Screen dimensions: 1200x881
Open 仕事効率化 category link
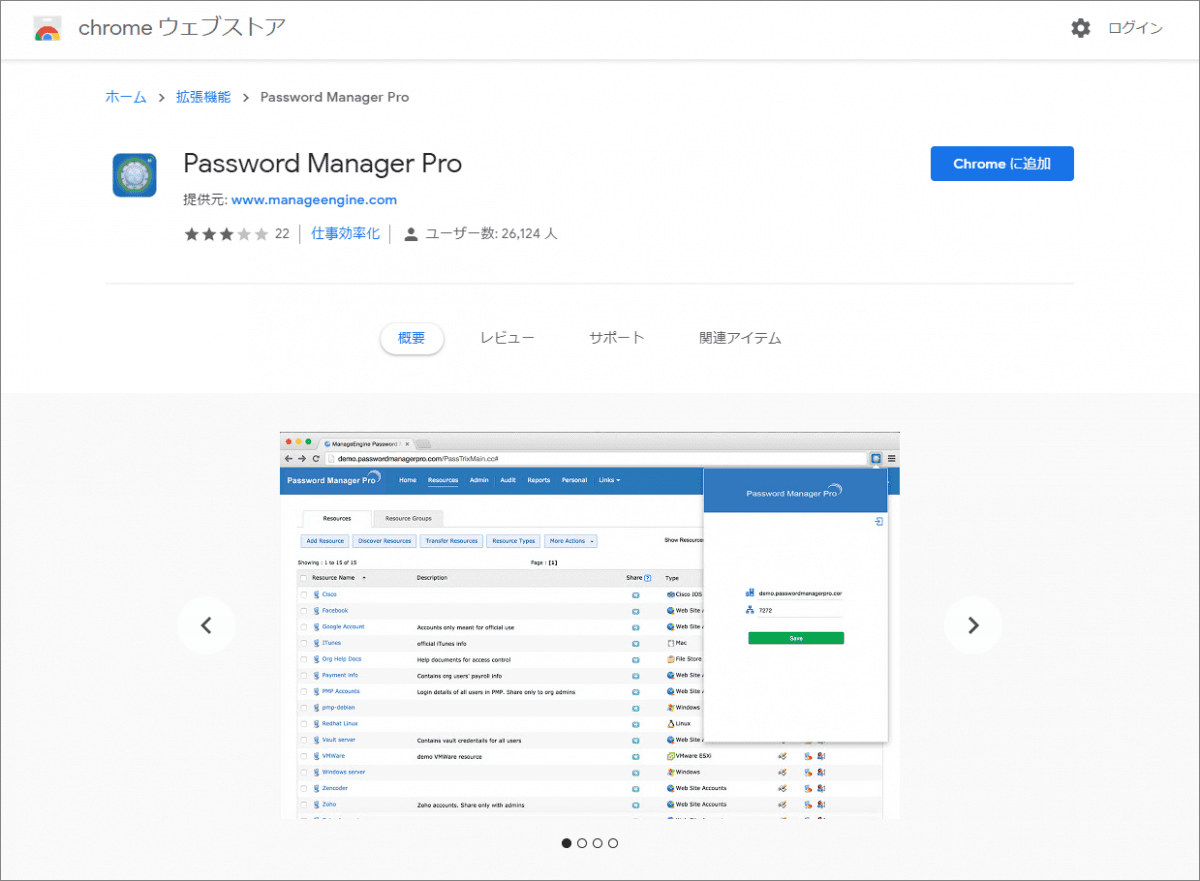345,234
